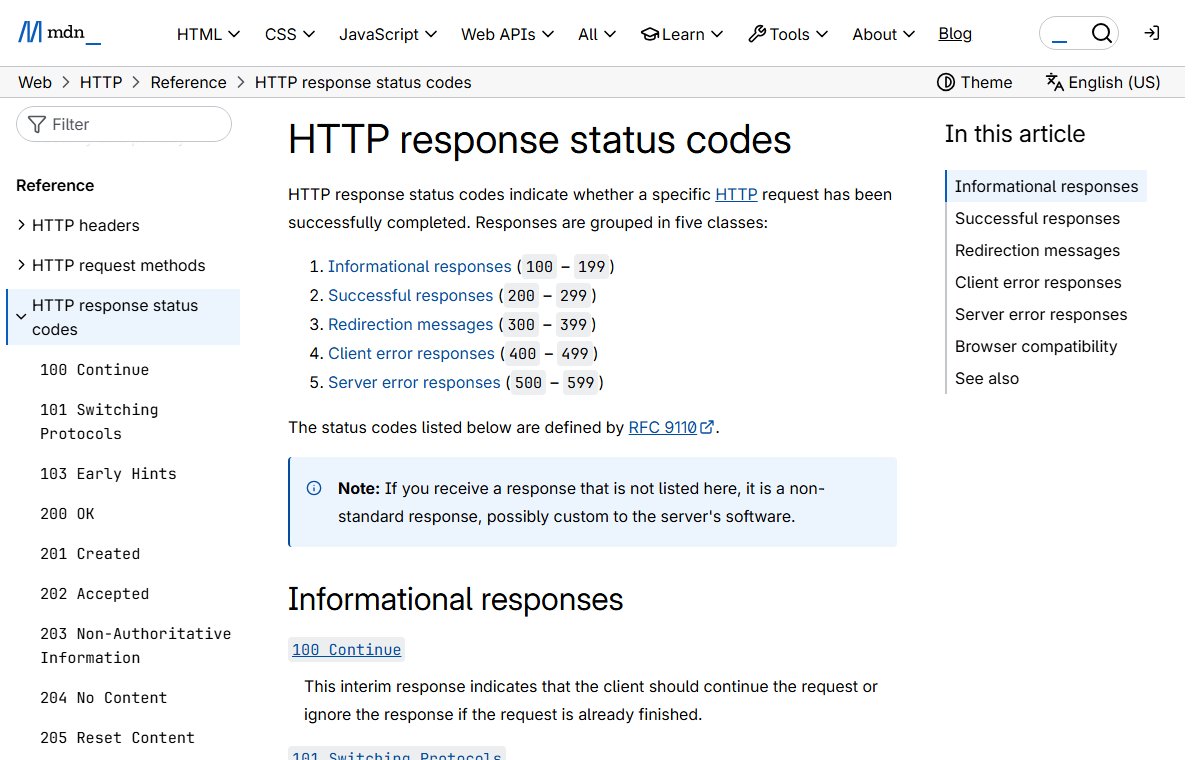Open the CSS dropdown menu

pos(290,34)
